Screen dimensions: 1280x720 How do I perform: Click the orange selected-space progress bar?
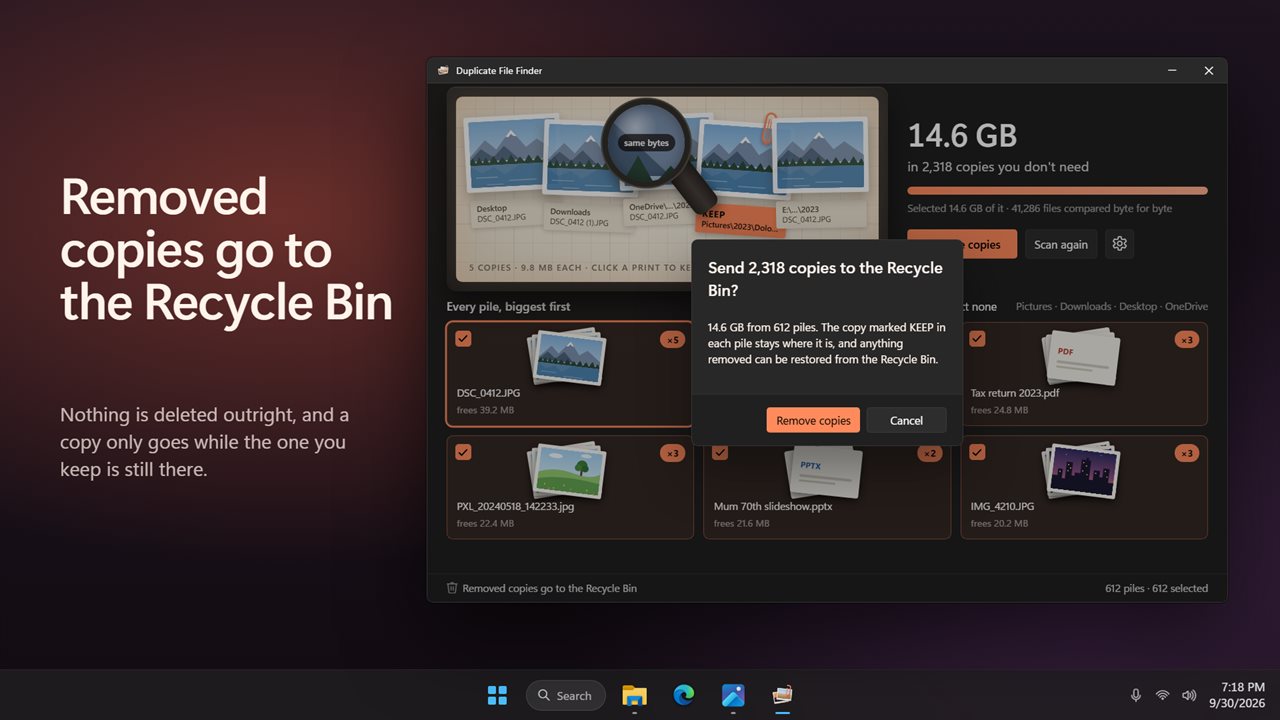pos(1057,190)
